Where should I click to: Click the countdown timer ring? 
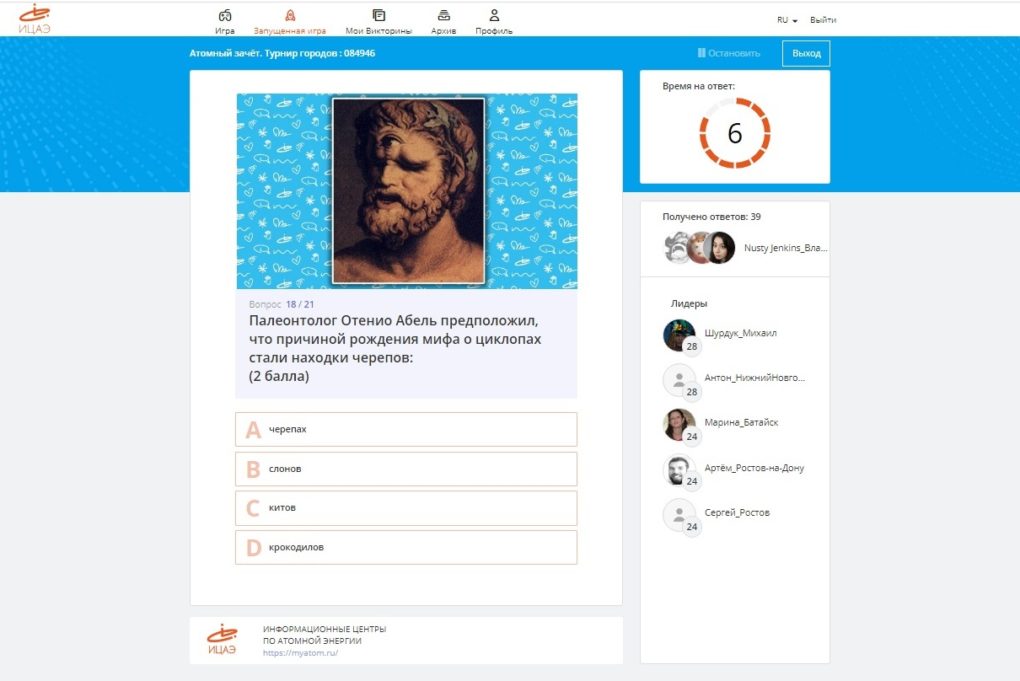point(734,133)
